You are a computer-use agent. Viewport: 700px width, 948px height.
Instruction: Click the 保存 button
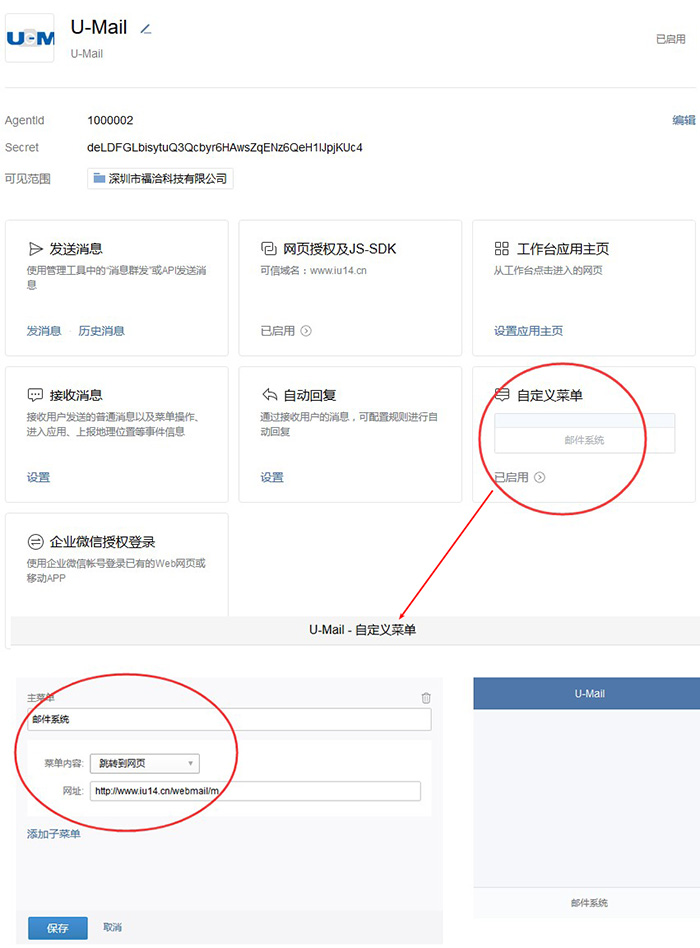click(x=58, y=928)
